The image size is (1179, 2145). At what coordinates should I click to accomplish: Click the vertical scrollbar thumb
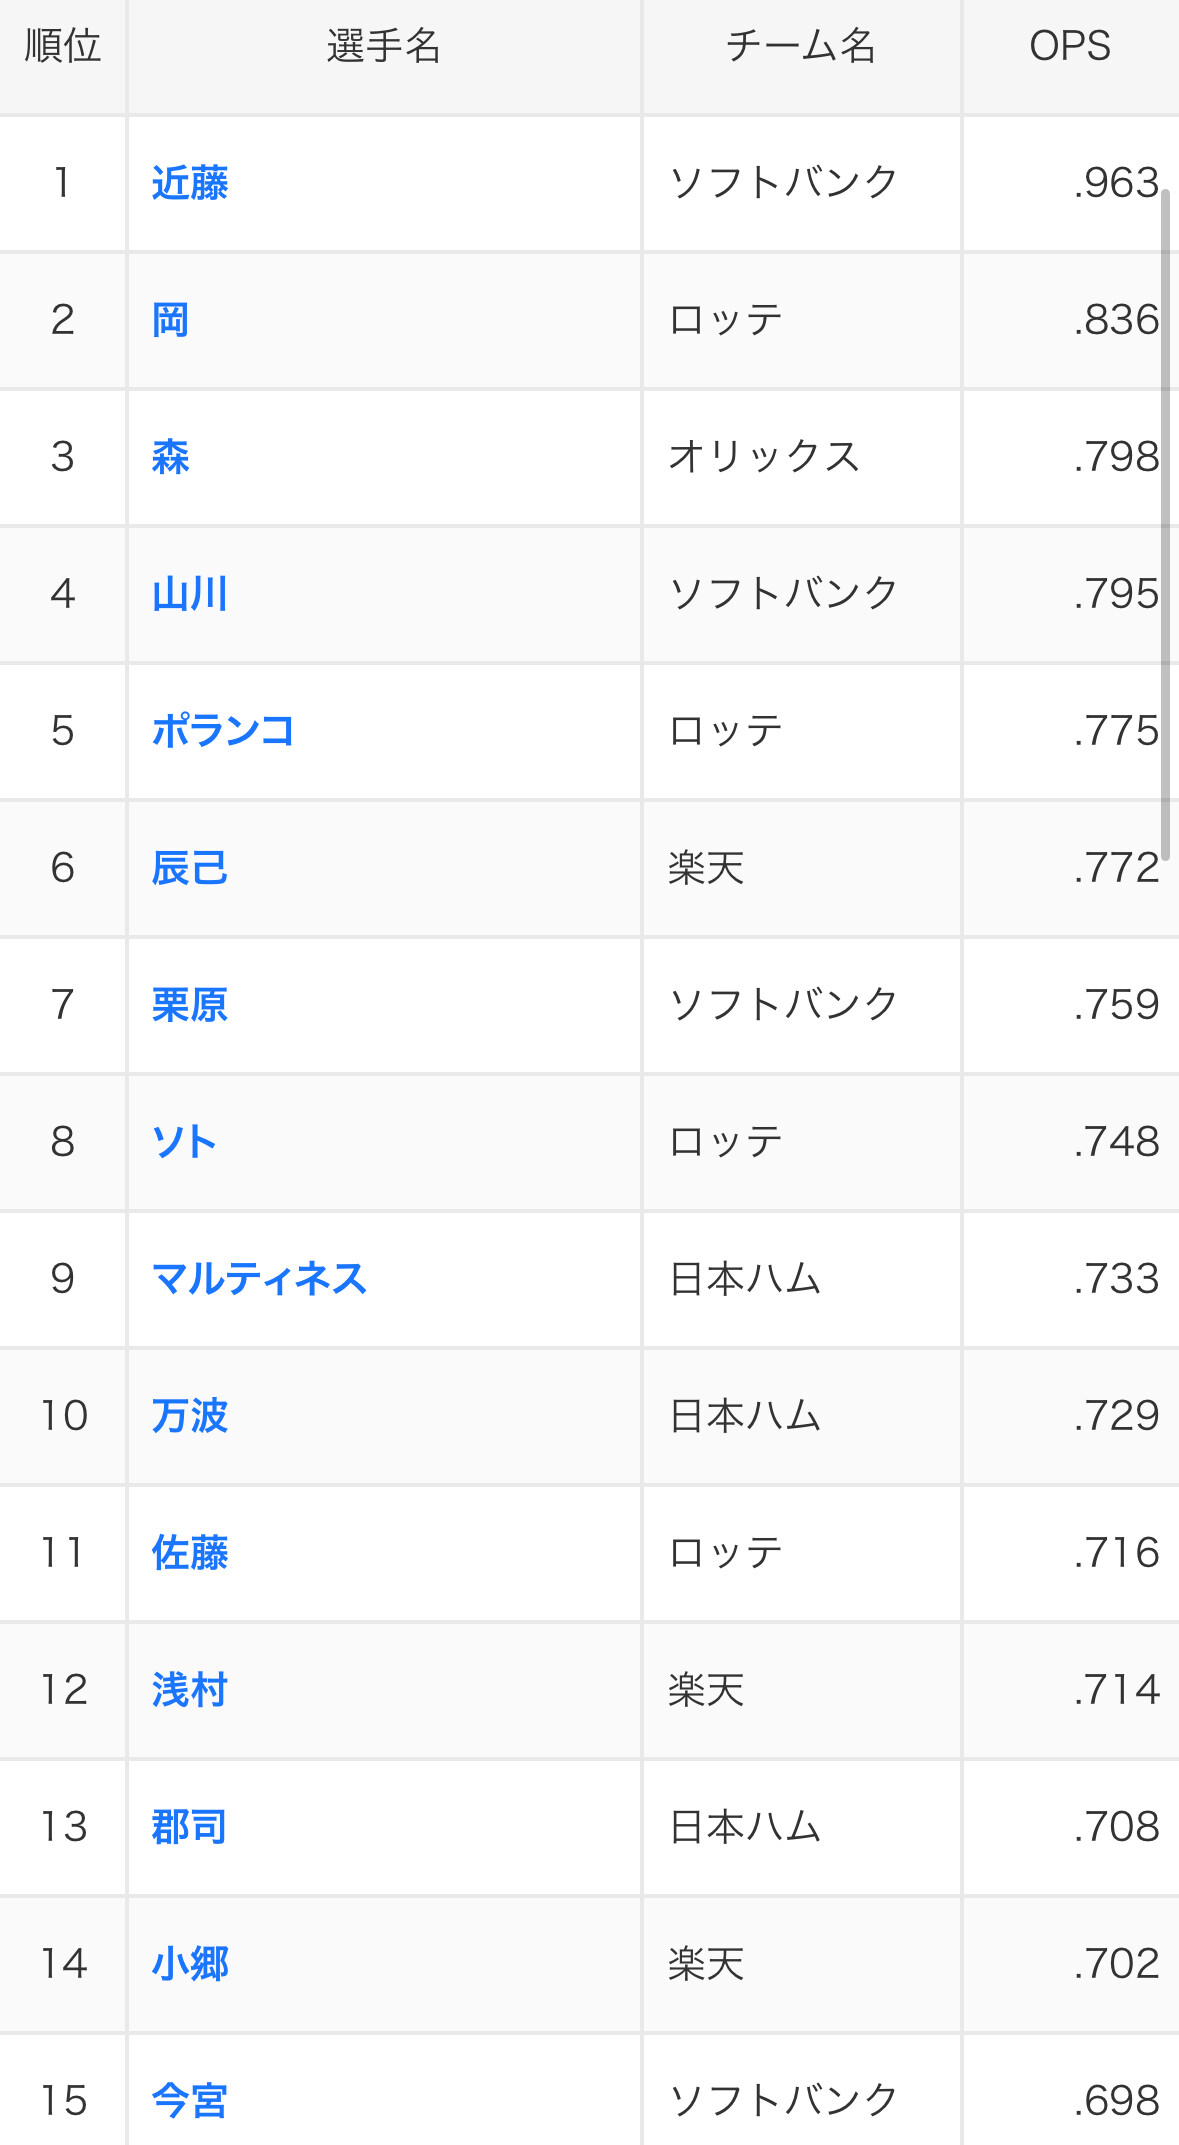coord(1165,525)
